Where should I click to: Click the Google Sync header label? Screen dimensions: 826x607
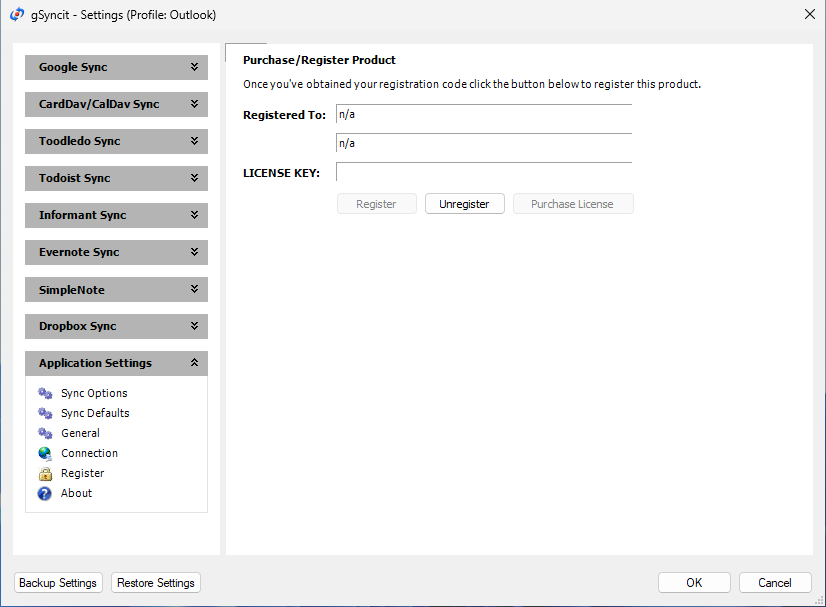[73, 67]
